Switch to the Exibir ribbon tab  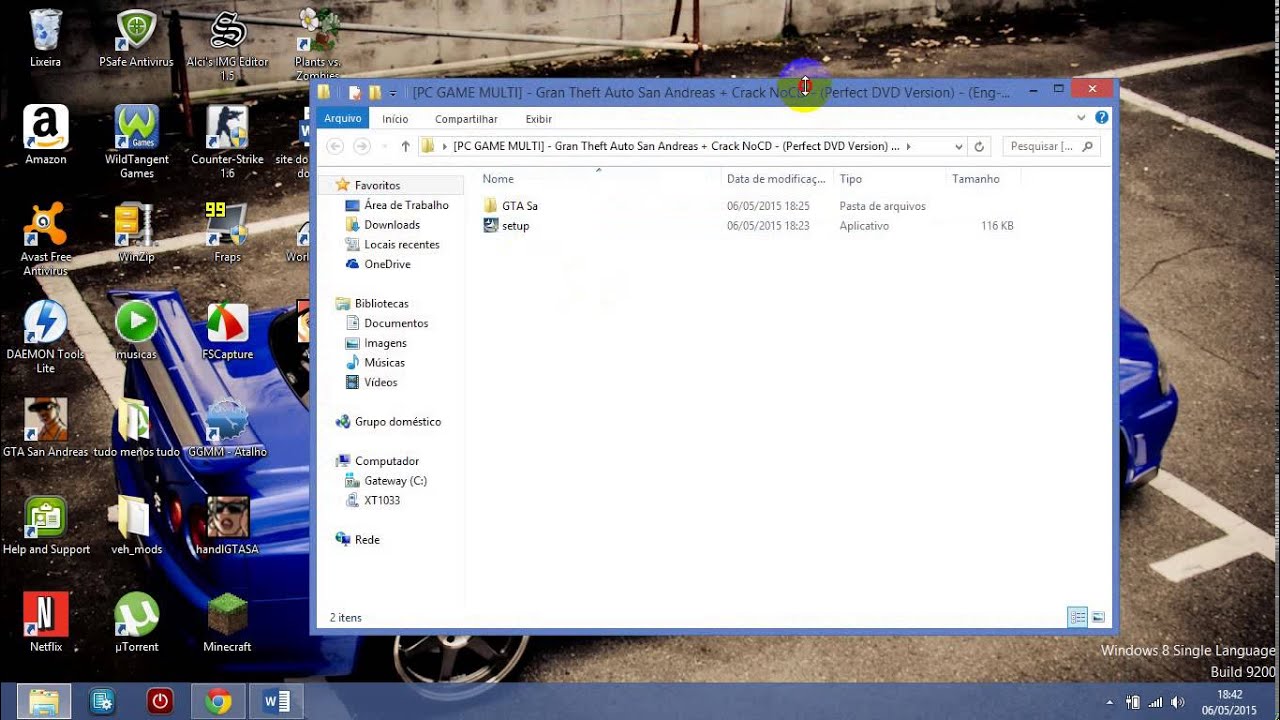538,119
